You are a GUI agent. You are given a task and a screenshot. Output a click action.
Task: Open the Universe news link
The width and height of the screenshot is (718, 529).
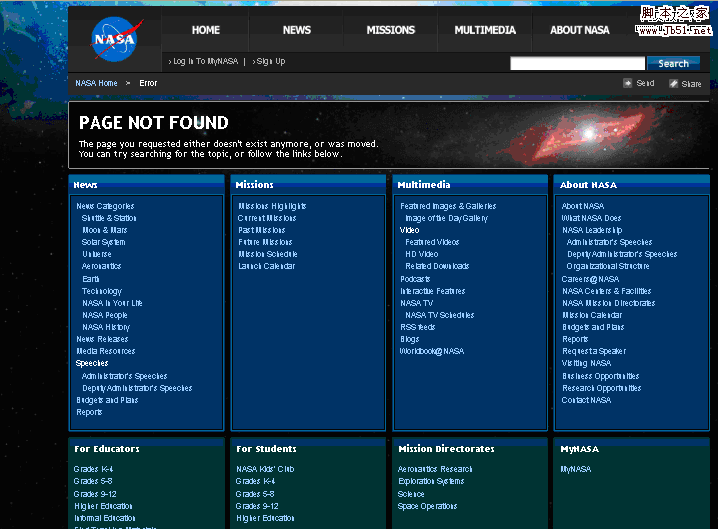tap(97, 254)
